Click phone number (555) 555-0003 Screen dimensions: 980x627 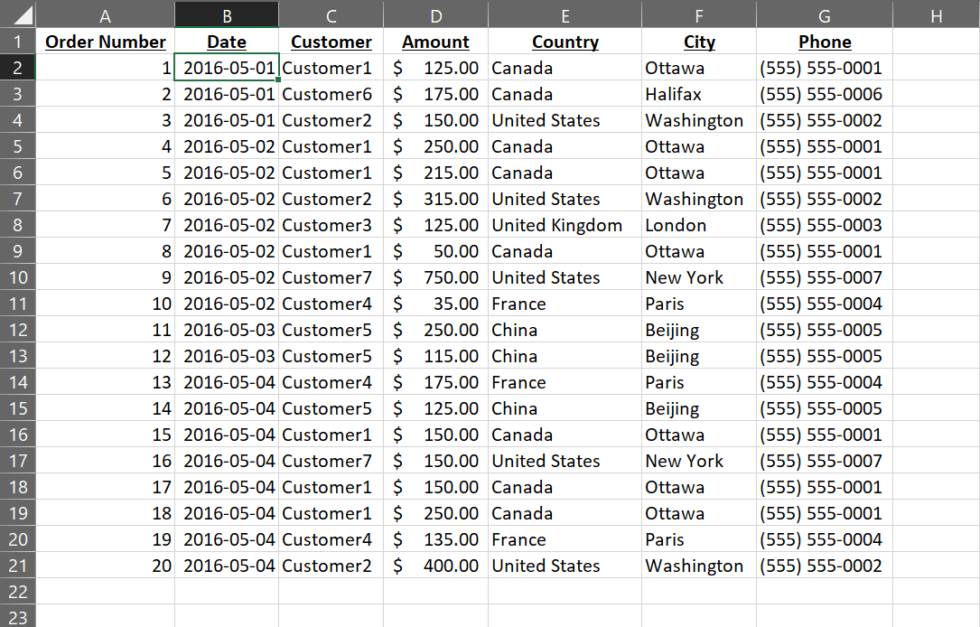click(824, 225)
